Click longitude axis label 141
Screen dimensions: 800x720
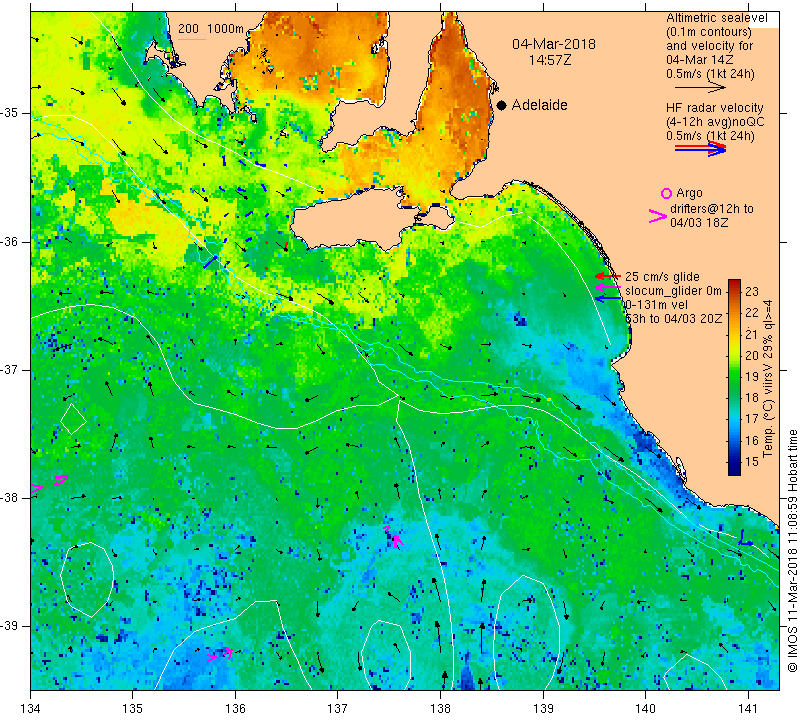(x=748, y=709)
